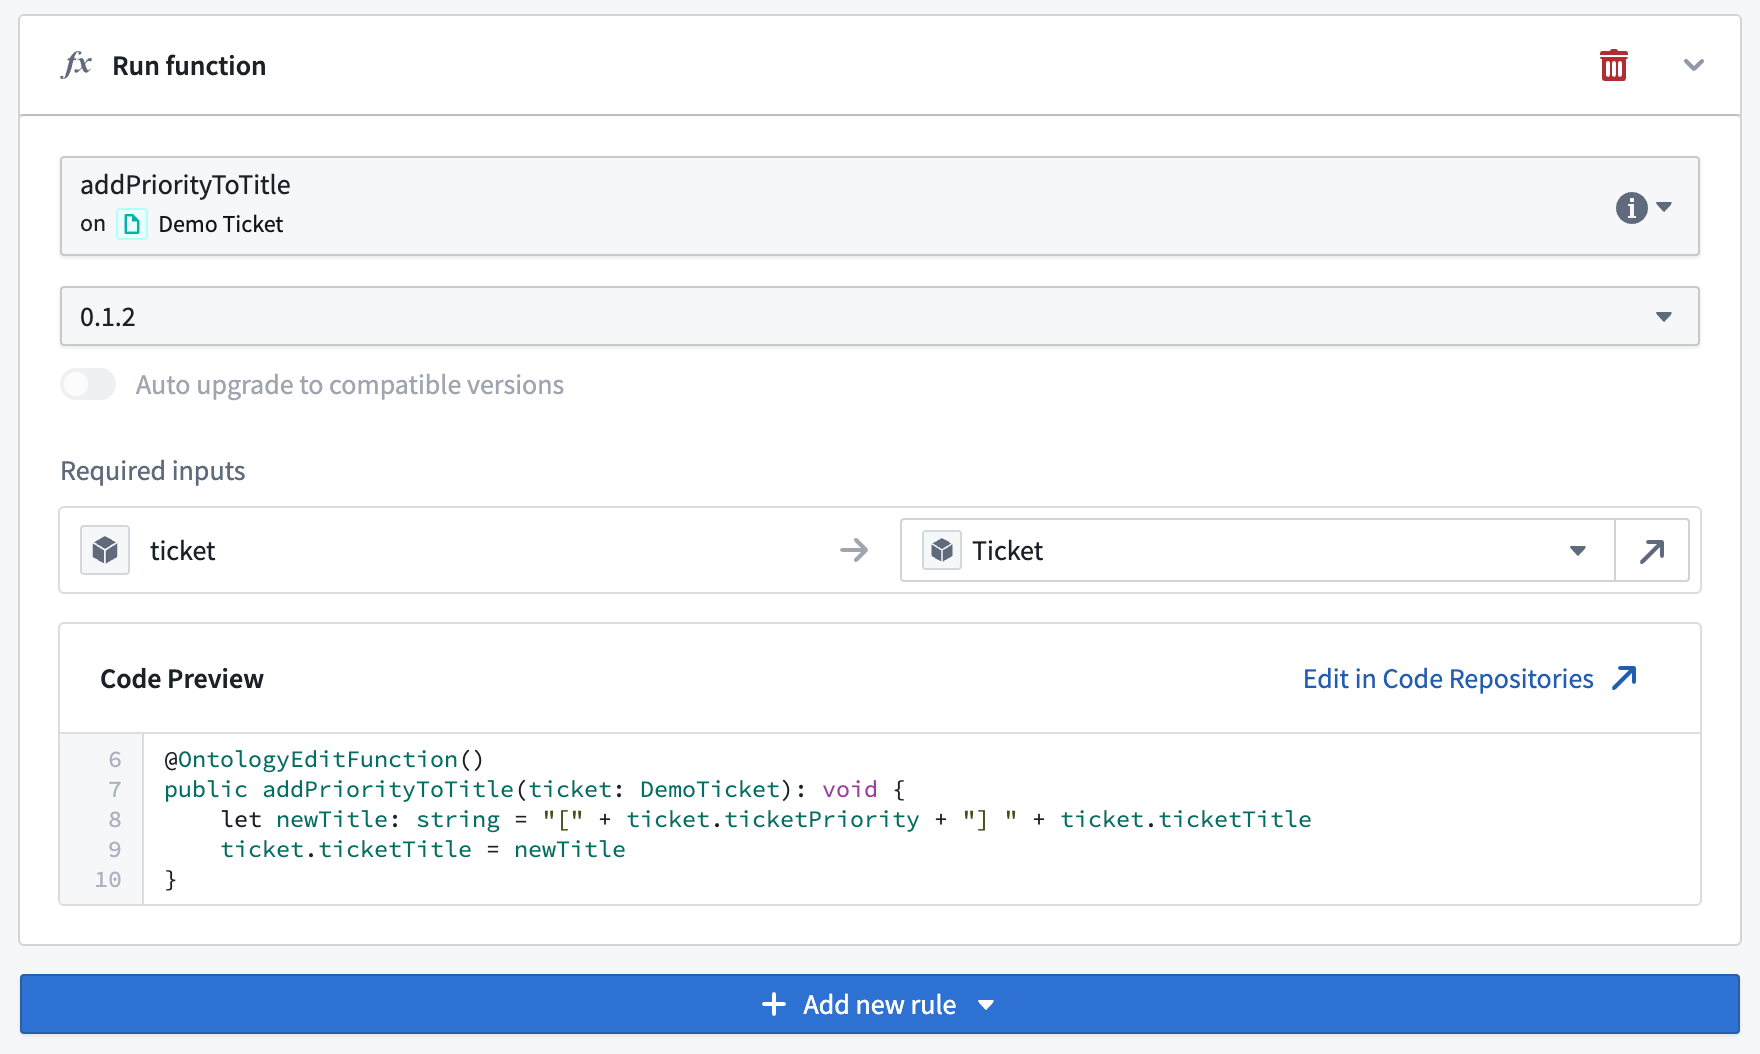Viewport: 1760px width, 1054px height.
Task: Click the Demo Ticket document icon
Action: (131, 224)
